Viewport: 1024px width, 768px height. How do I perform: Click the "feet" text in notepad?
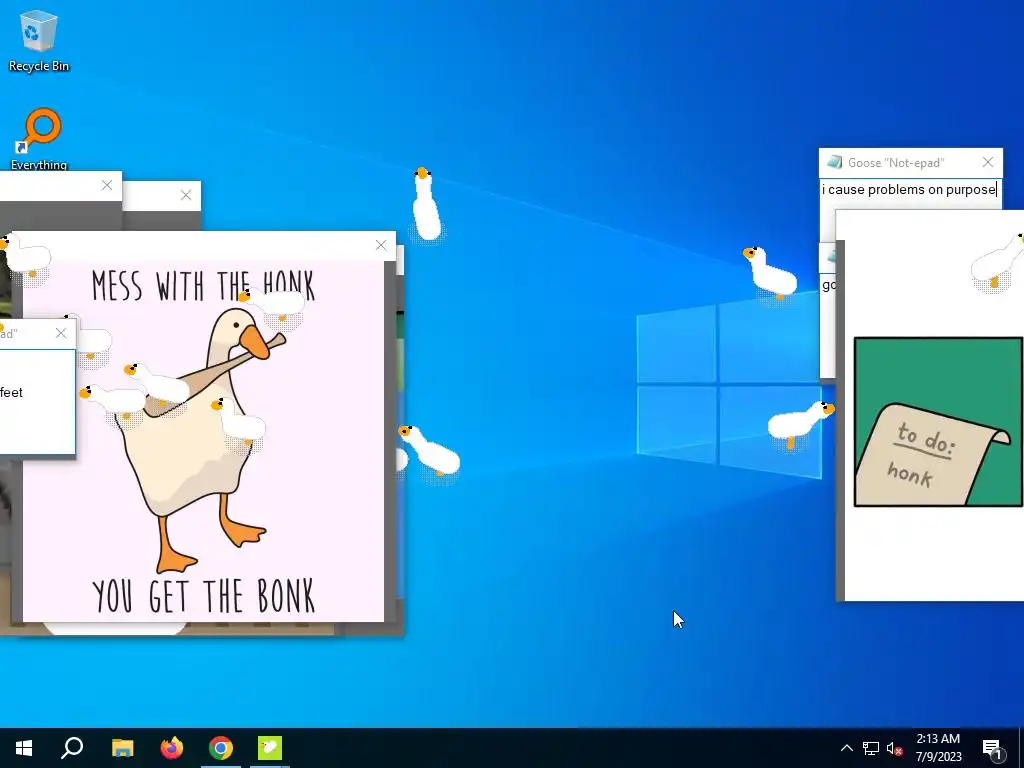[x=11, y=392]
